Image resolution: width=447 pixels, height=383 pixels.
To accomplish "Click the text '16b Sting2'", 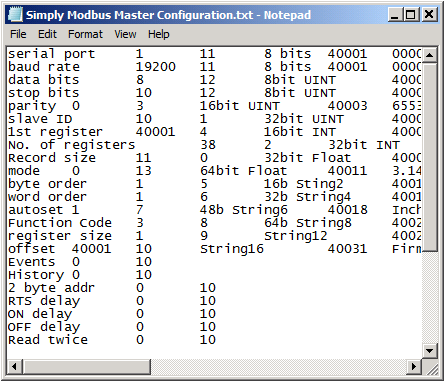I will point(303,184).
